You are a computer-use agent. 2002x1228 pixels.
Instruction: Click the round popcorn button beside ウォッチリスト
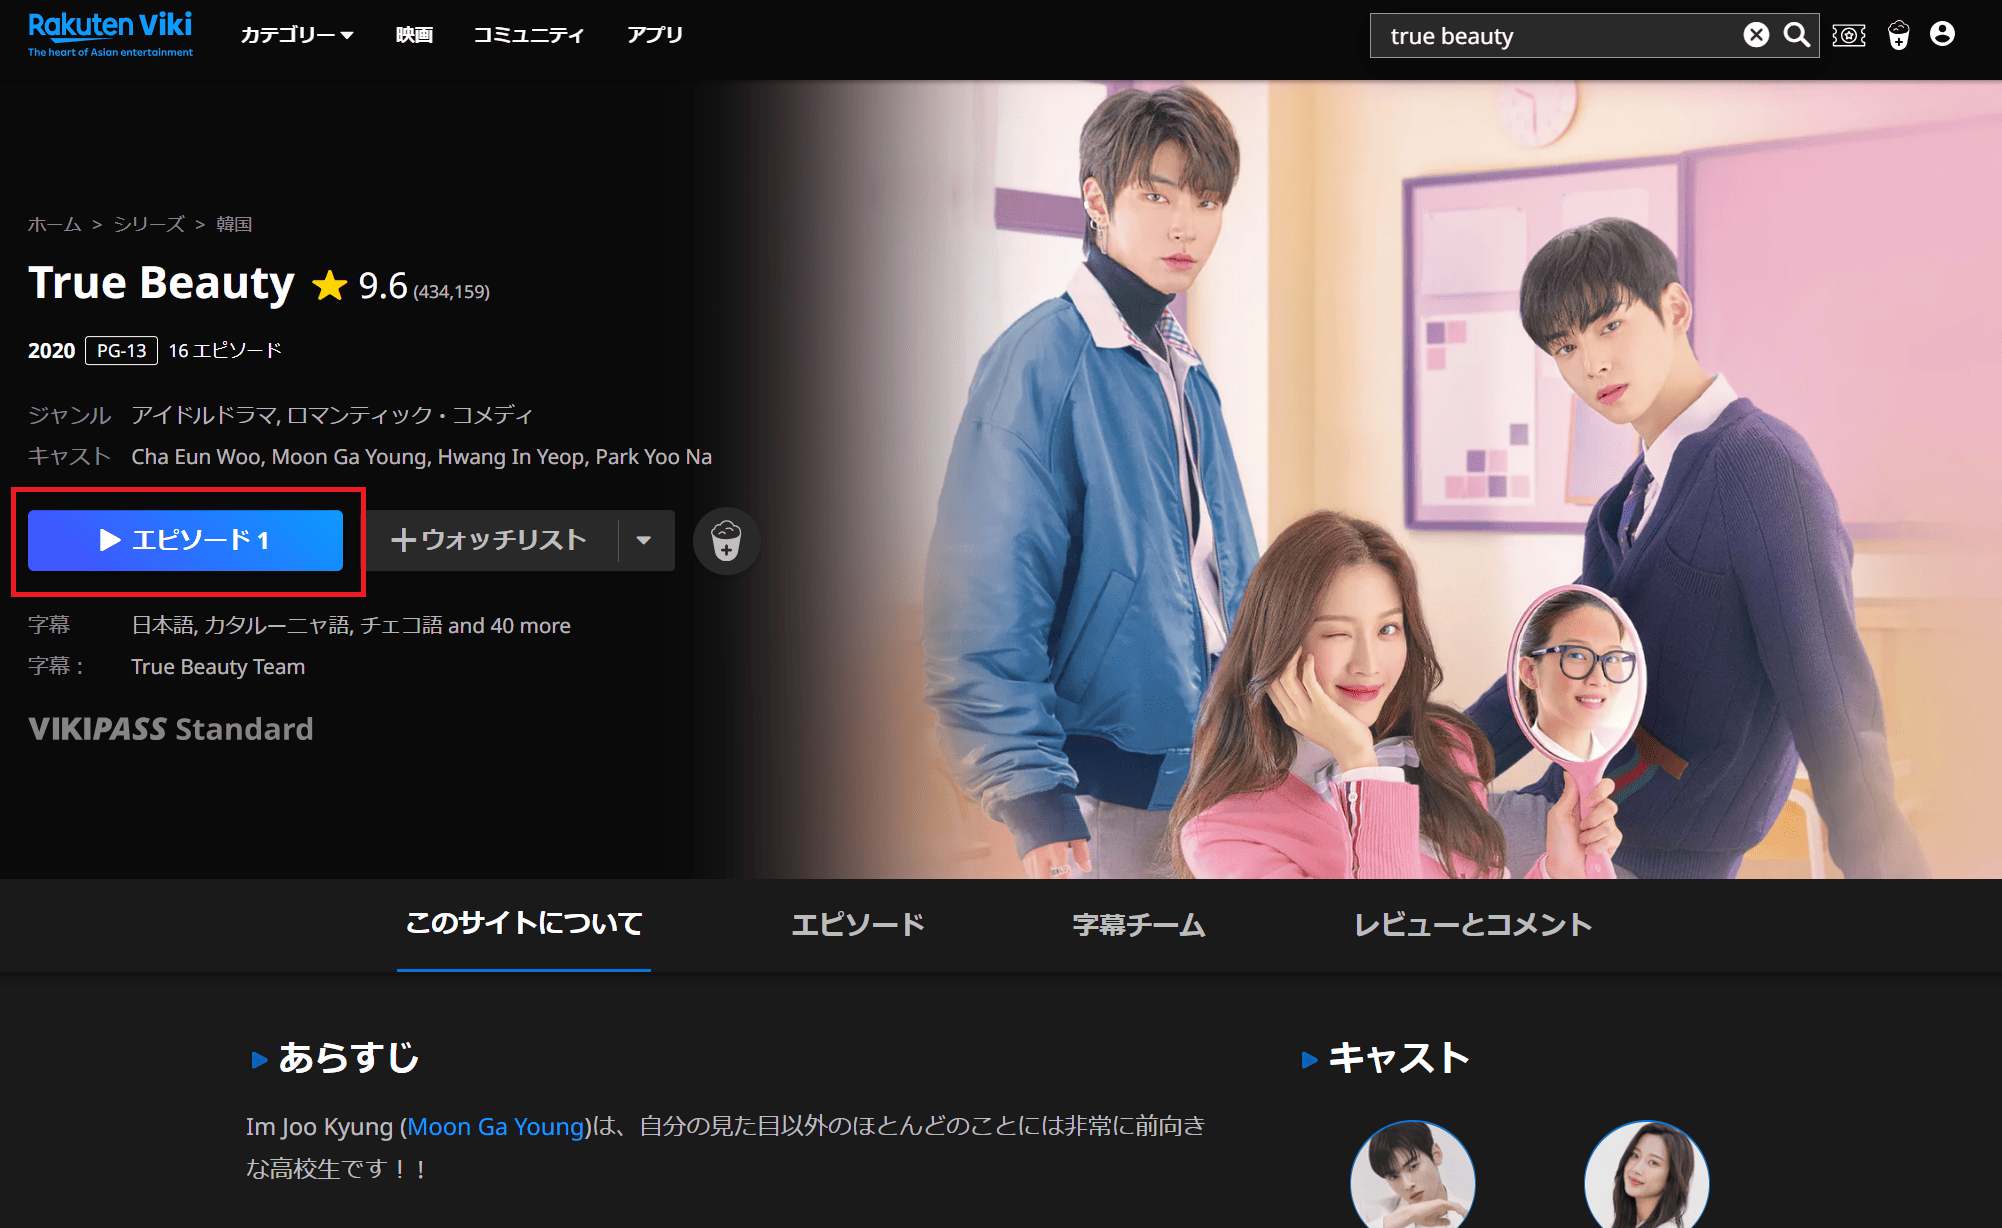[726, 541]
